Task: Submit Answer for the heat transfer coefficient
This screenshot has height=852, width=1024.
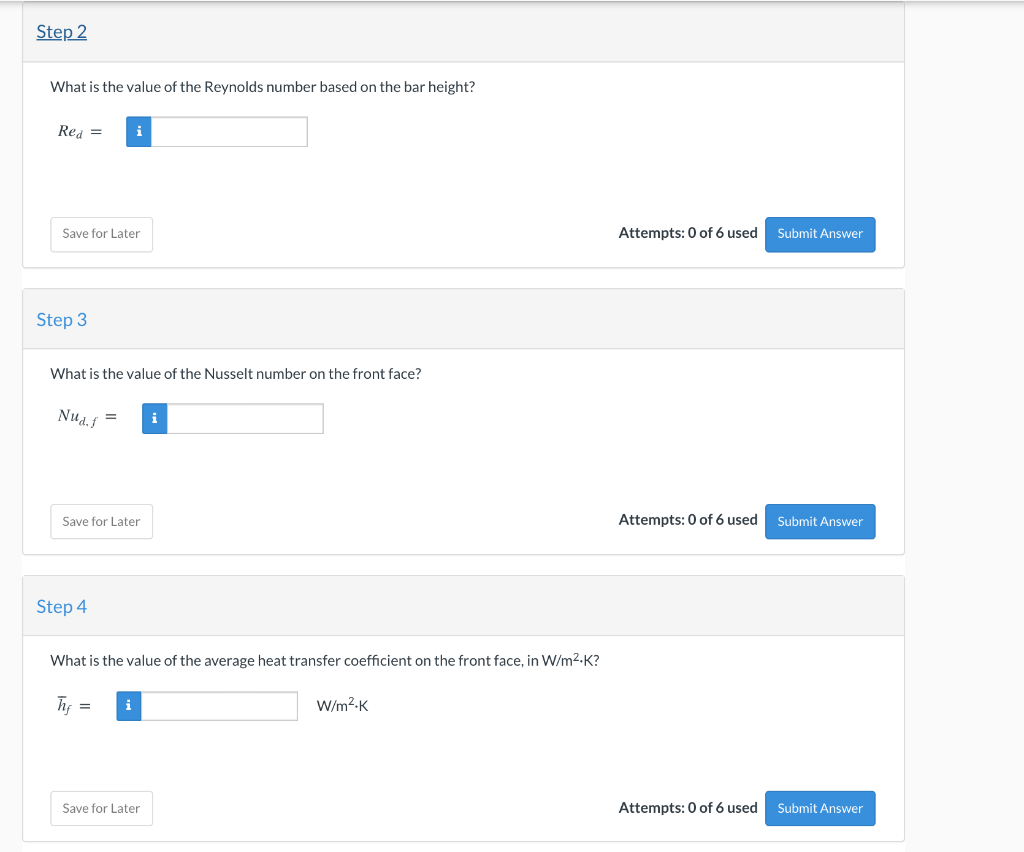Action: tap(820, 808)
